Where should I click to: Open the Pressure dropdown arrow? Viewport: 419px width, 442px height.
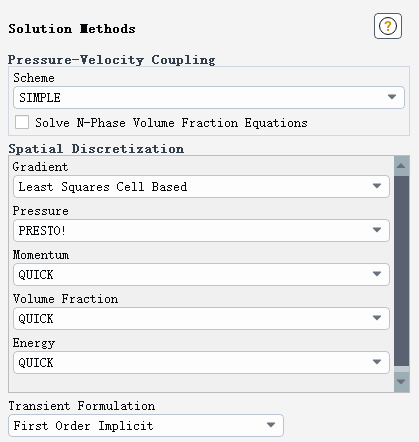coord(377,230)
